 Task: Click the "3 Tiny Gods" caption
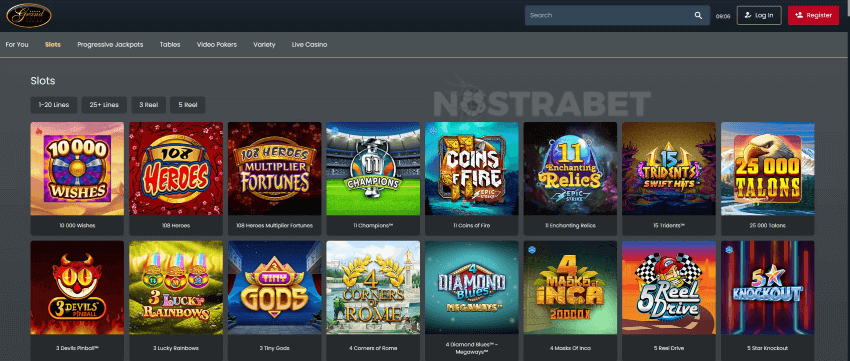tap(274, 348)
